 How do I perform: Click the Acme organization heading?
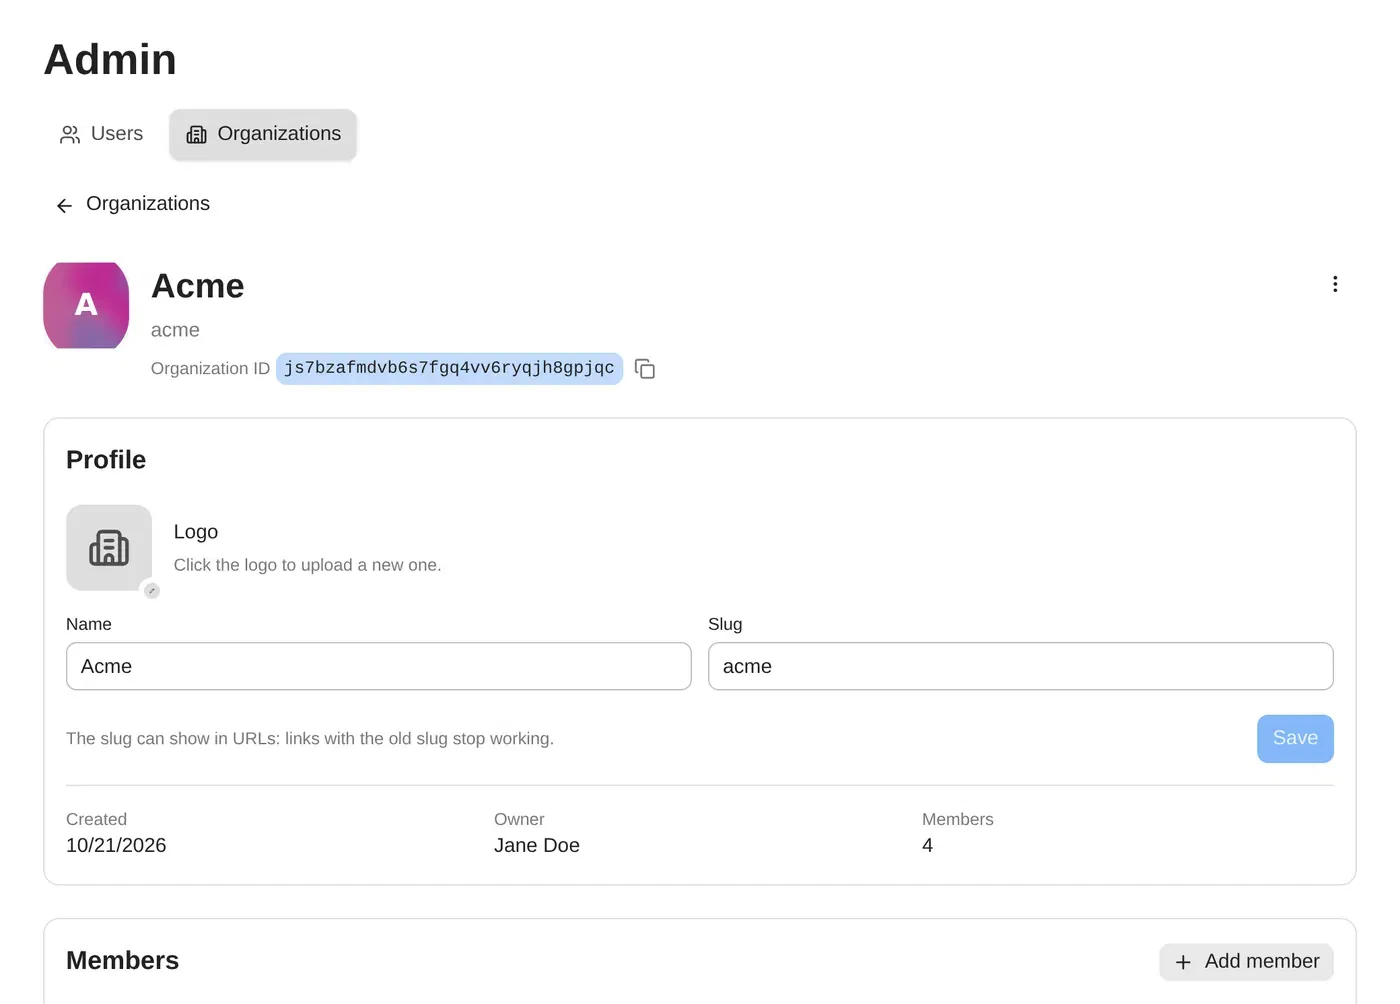tap(198, 286)
